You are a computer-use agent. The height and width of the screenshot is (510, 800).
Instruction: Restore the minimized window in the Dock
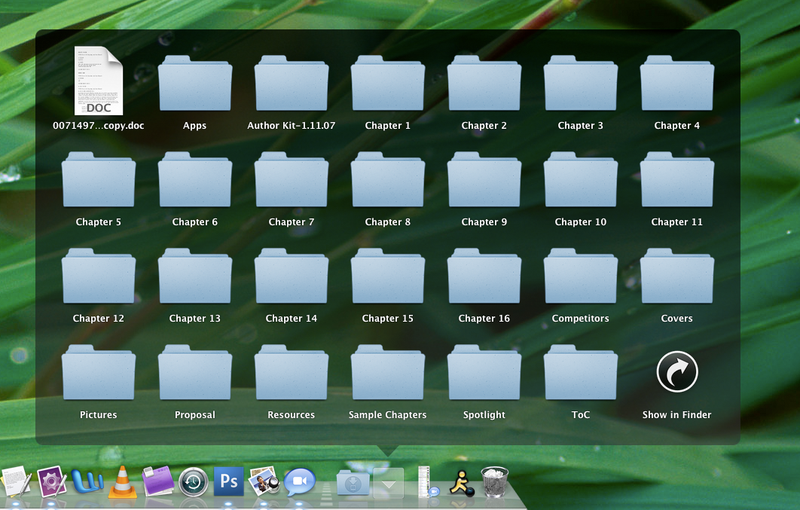coord(428,482)
